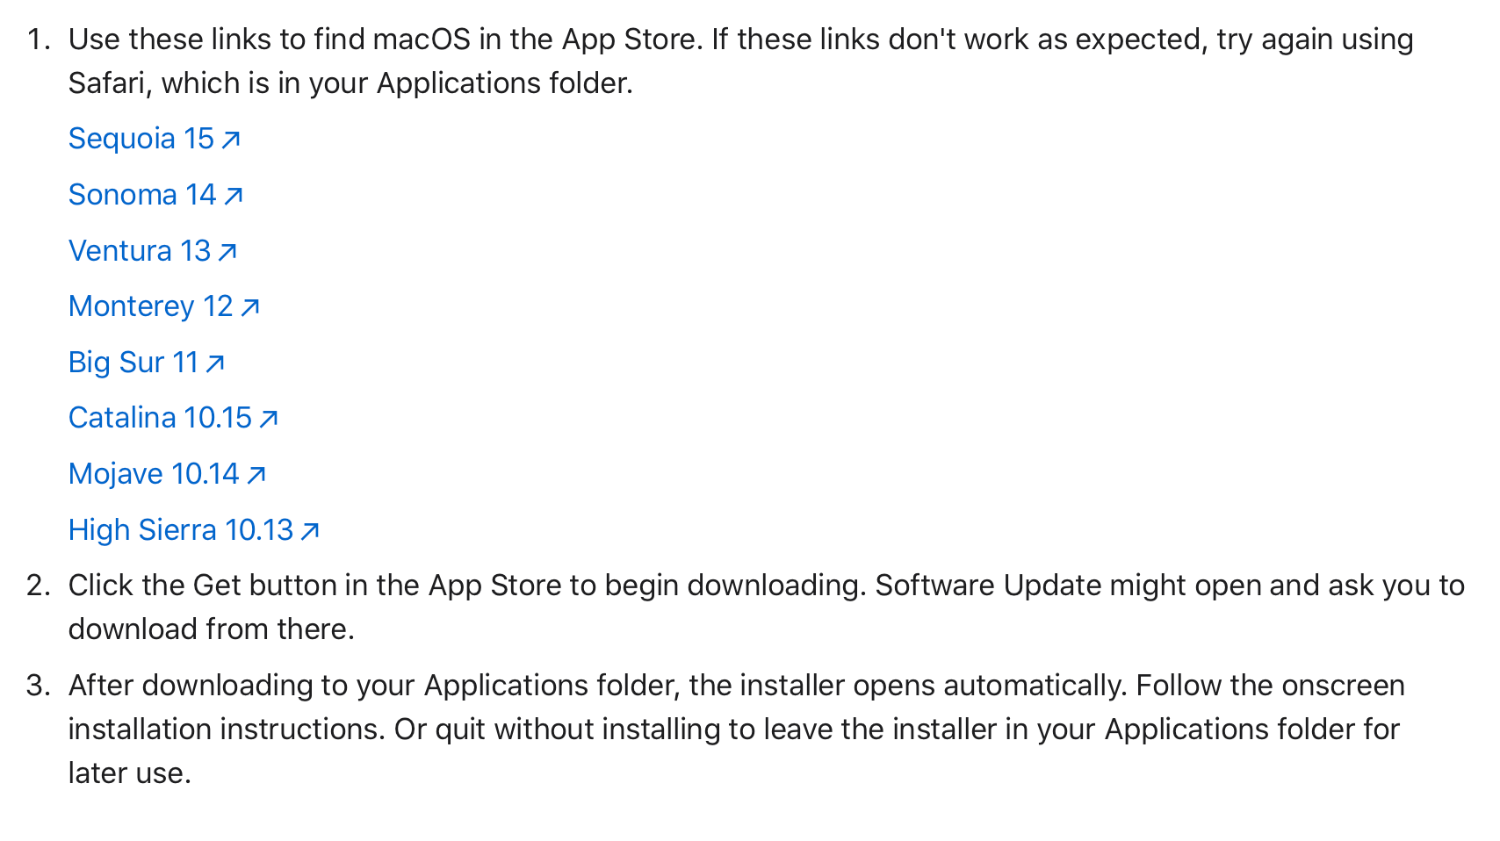
Task: Click the step 1 paragraph about App Store links
Action: pos(741,61)
